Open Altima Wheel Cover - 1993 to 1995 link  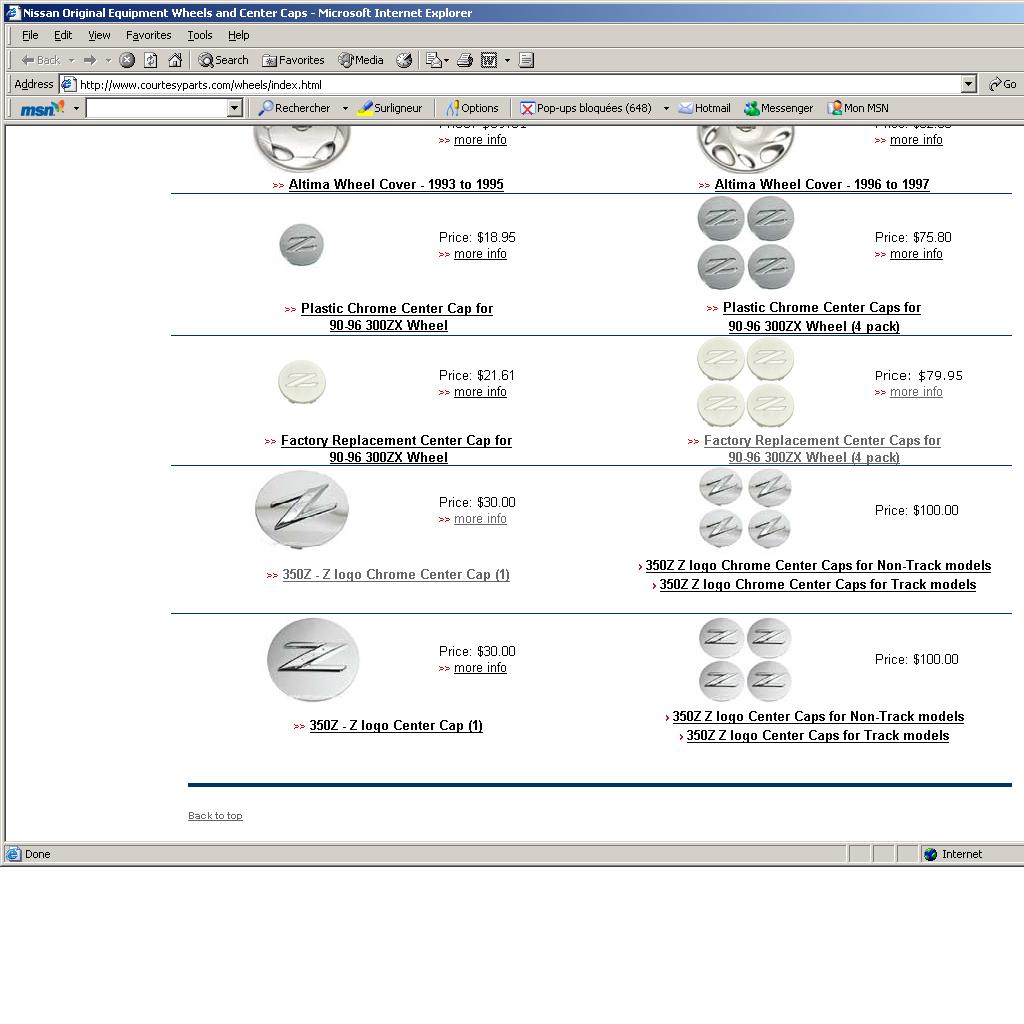[x=396, y=185]
